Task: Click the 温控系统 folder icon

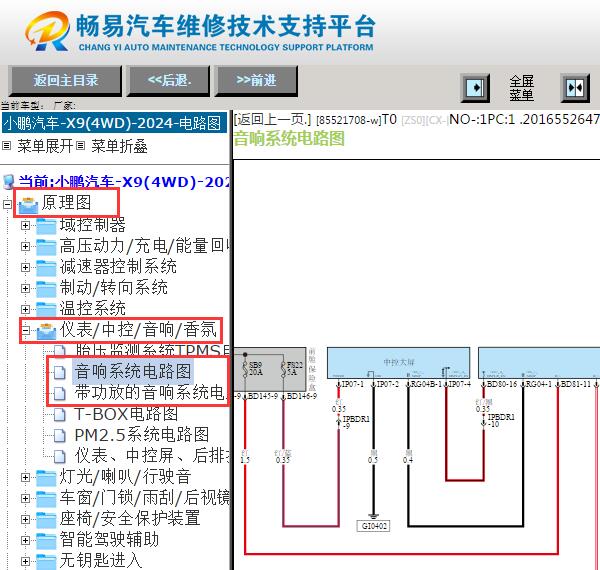Action: click(x=46, y=309)
